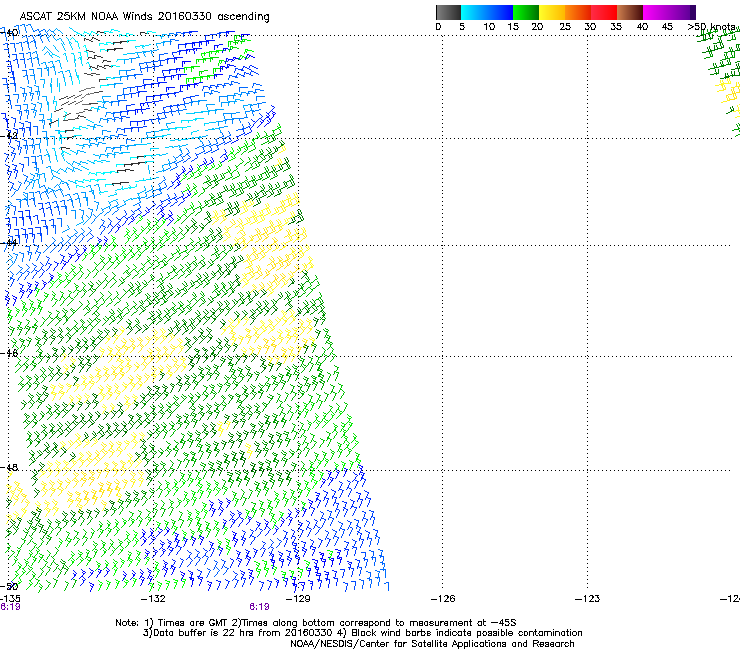
Task: Click the legend value '20'
Action: 537,27
